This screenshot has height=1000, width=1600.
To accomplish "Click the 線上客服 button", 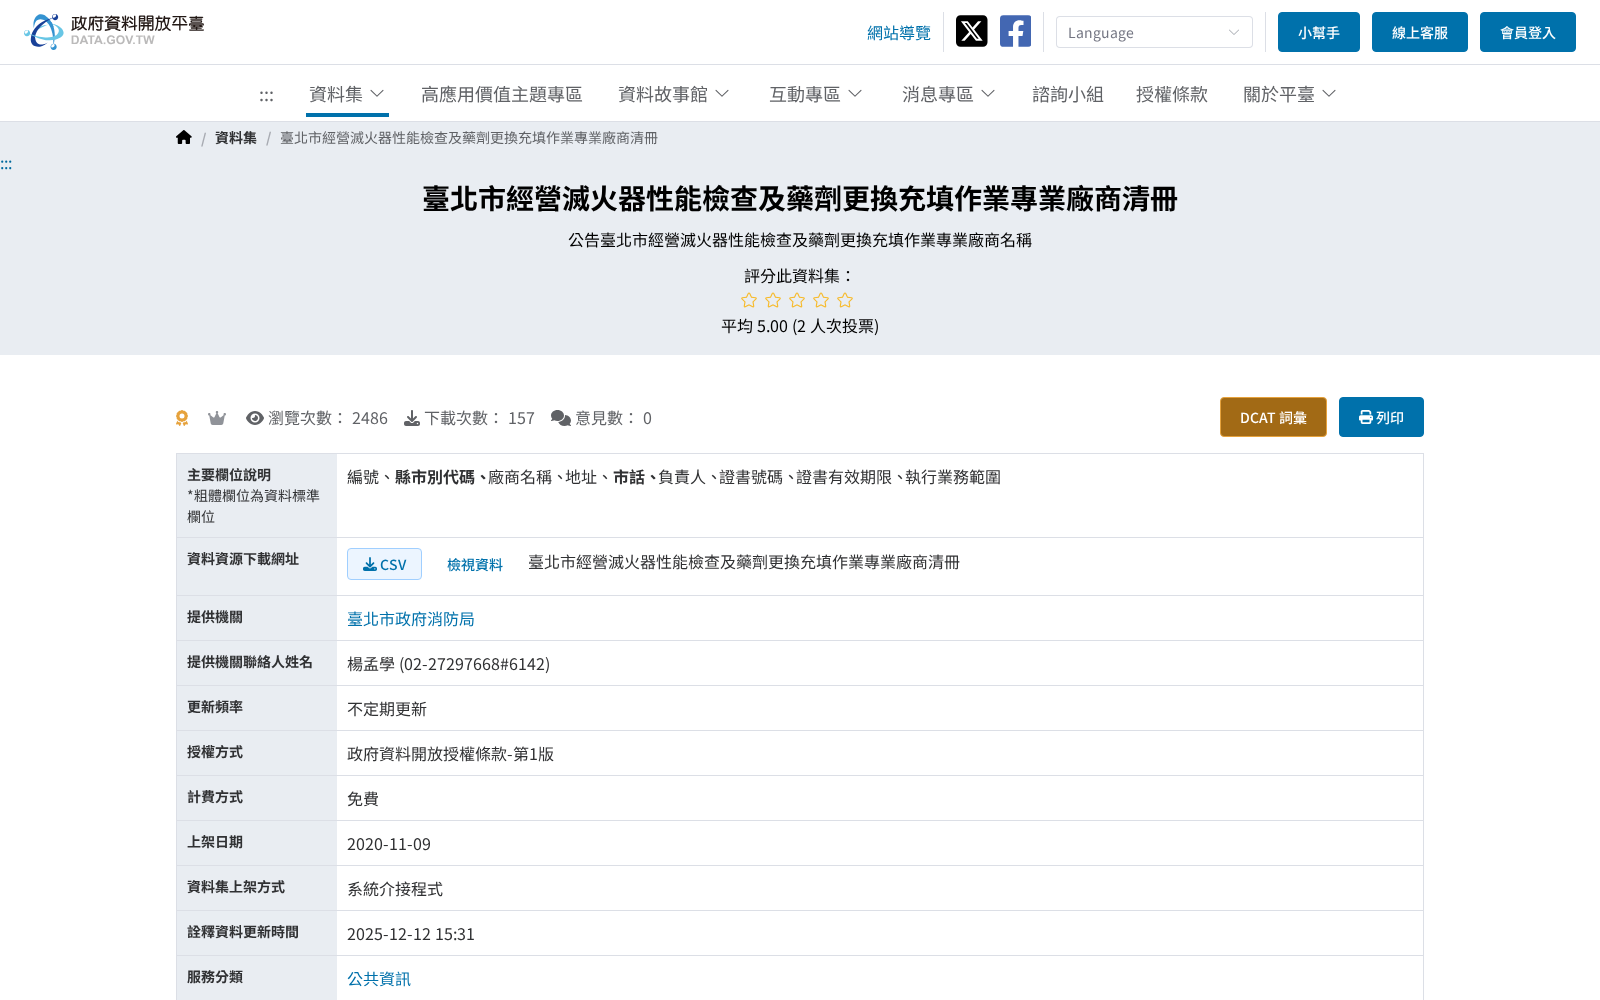I will pos(1420,32).
